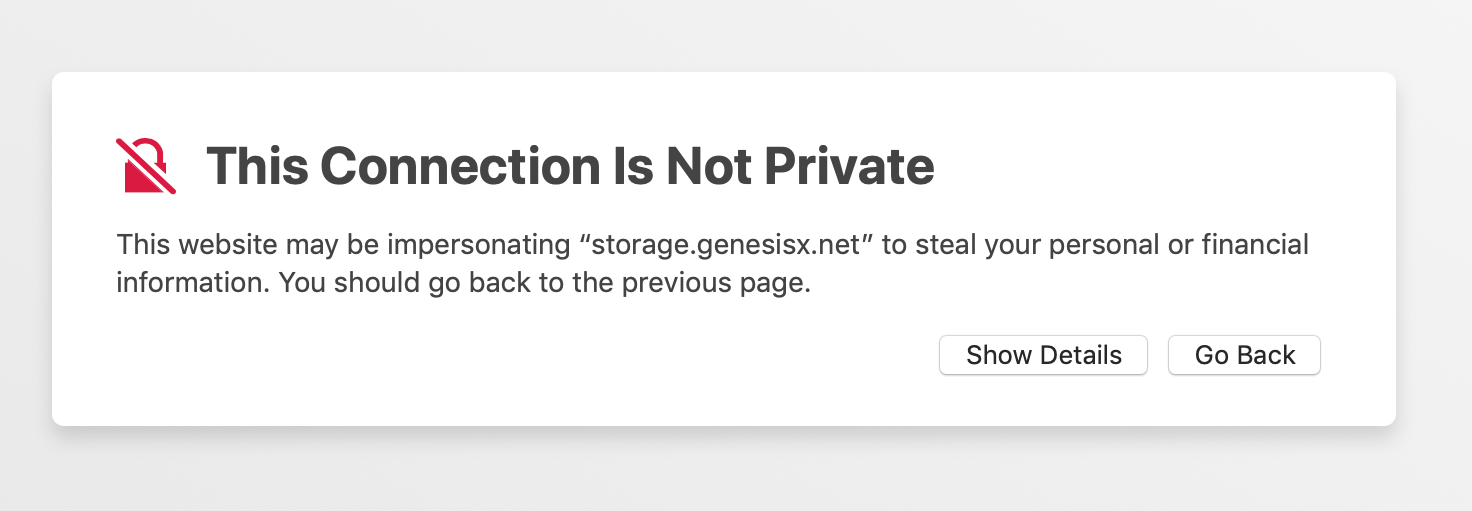Click the word "Details" on the Show Details button
Image resolution: width=1472 pixels, height=511 pixels.
tap(1081, 355)
